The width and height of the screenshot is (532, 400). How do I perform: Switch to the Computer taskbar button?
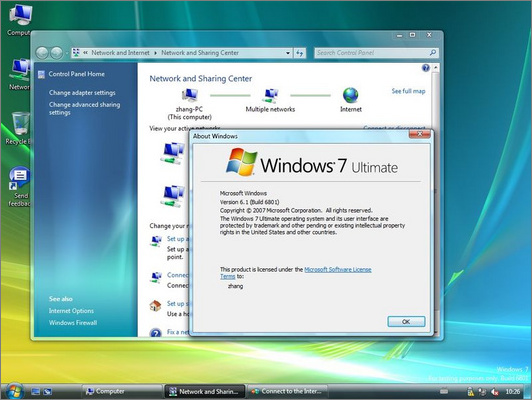(122, 391)
